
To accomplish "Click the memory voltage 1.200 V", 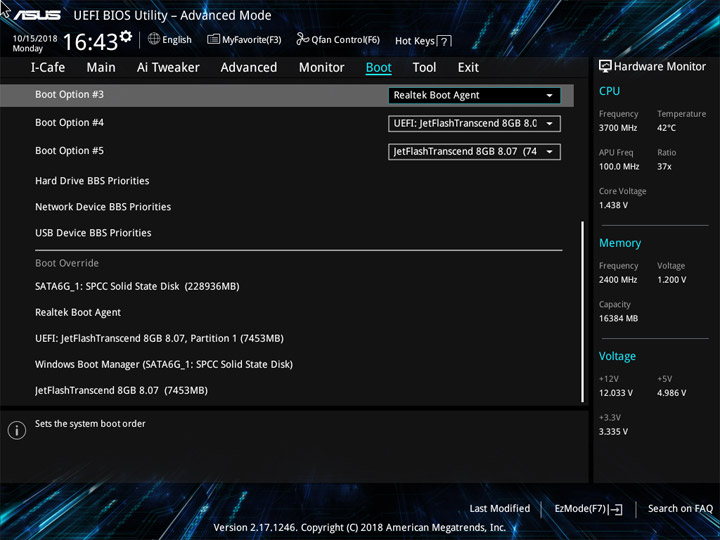I will pyautogui.click(x=672, y=280).
